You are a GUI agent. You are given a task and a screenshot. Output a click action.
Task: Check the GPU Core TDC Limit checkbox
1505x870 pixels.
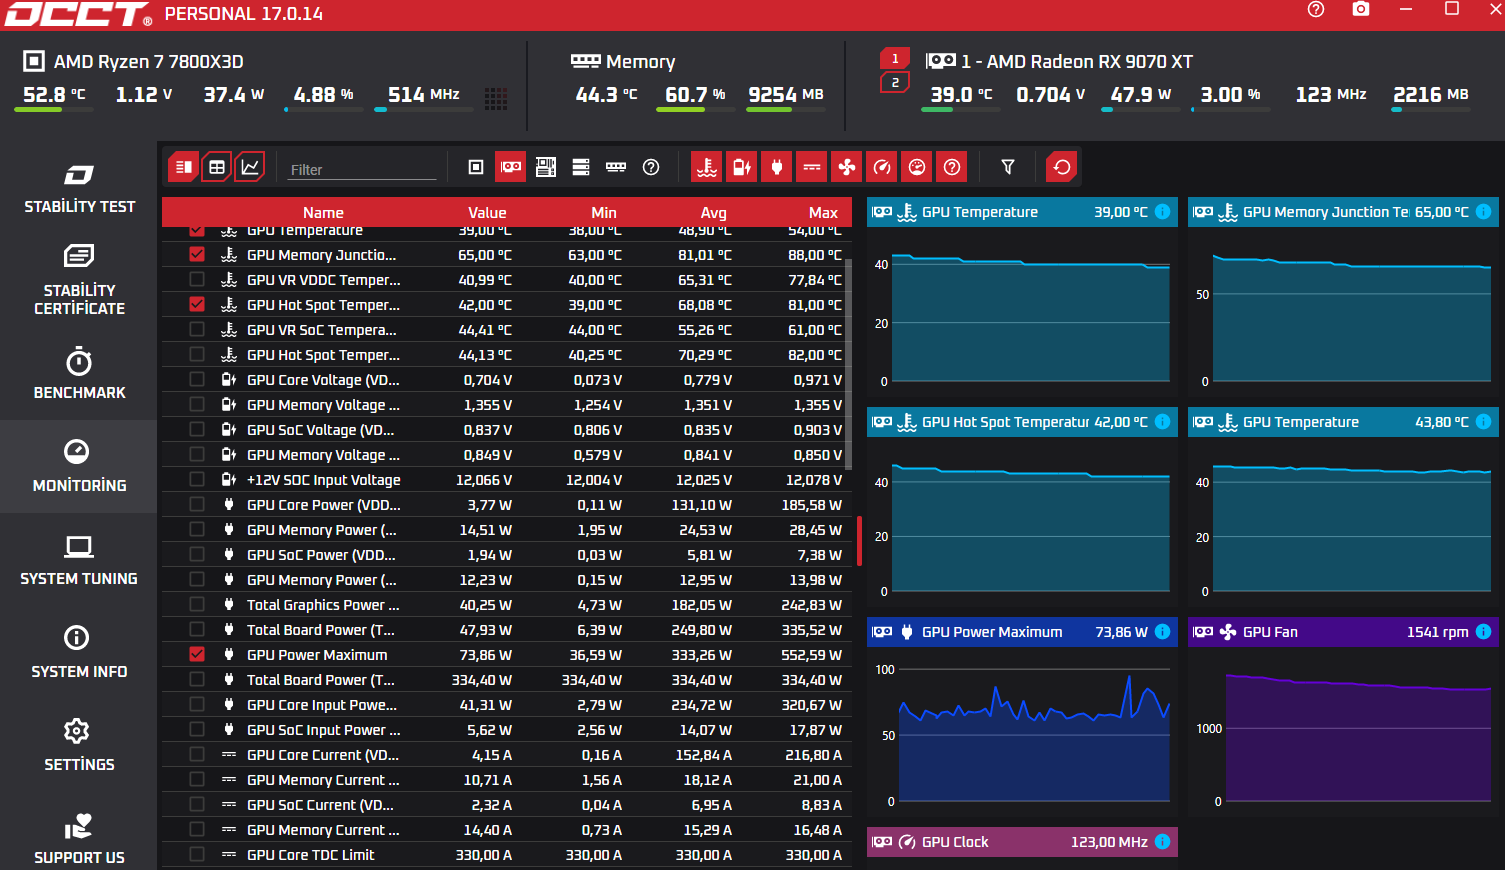point(197,854)
